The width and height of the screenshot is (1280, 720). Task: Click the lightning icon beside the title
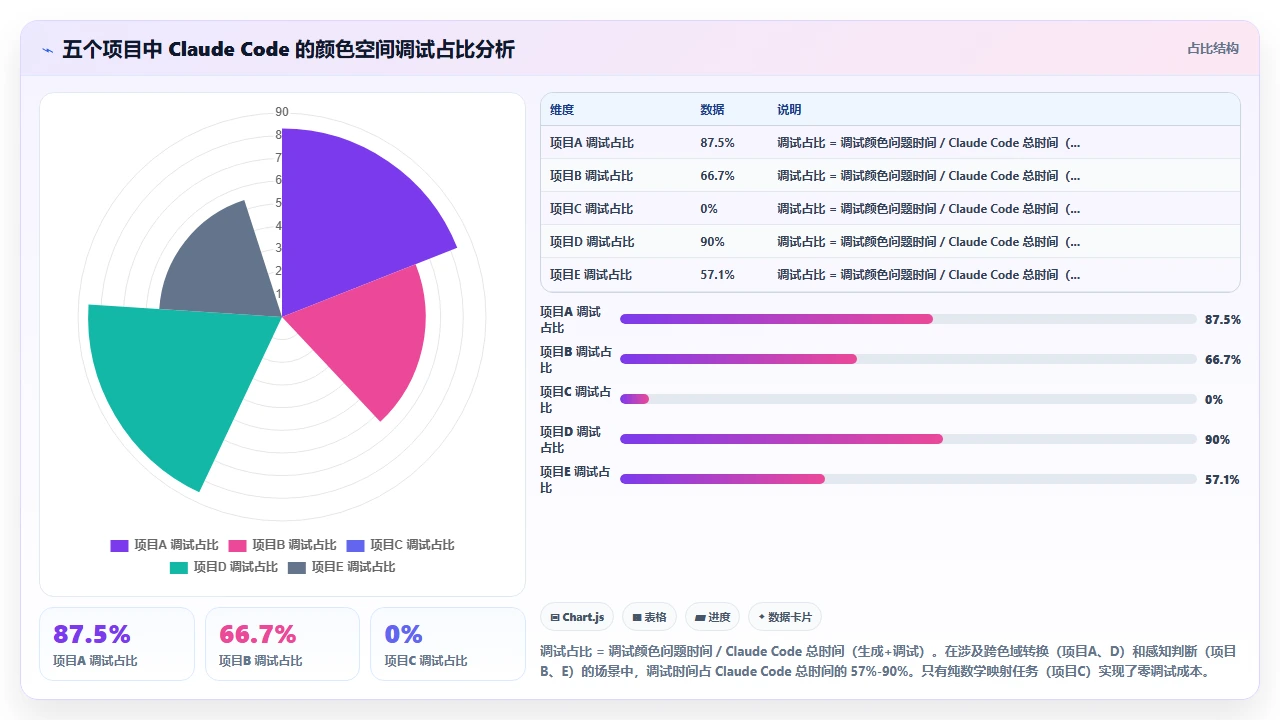48,50
